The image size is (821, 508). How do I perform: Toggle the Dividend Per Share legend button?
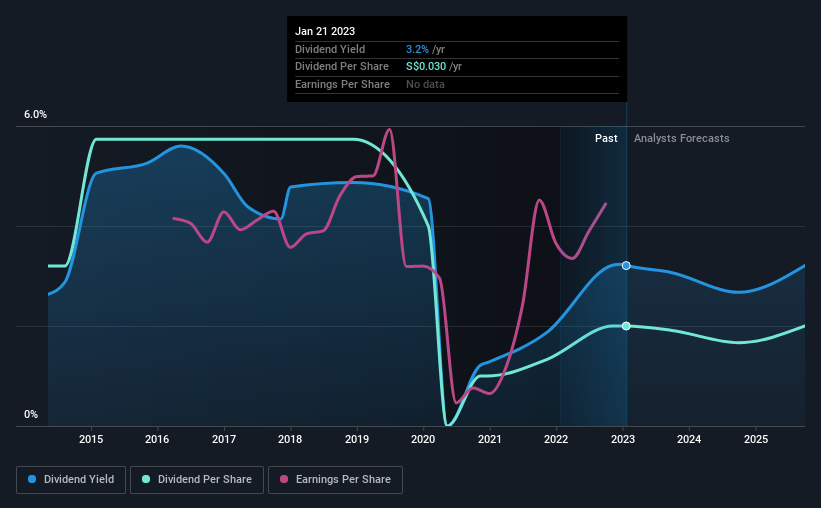[197, 480]
